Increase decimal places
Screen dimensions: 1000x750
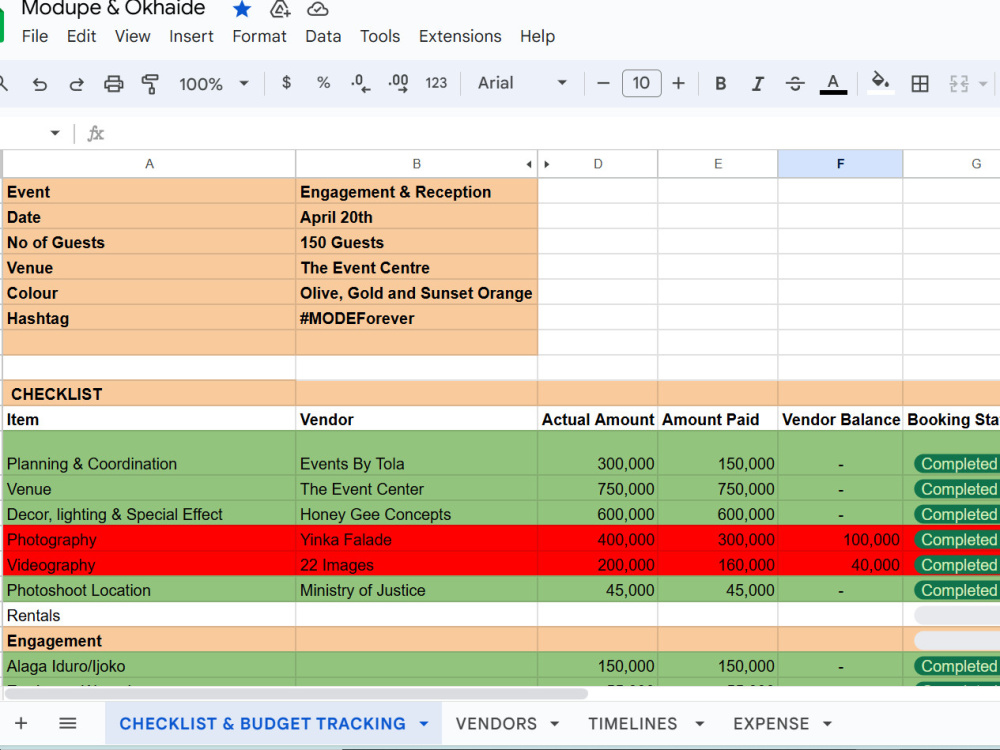(398, 84)
